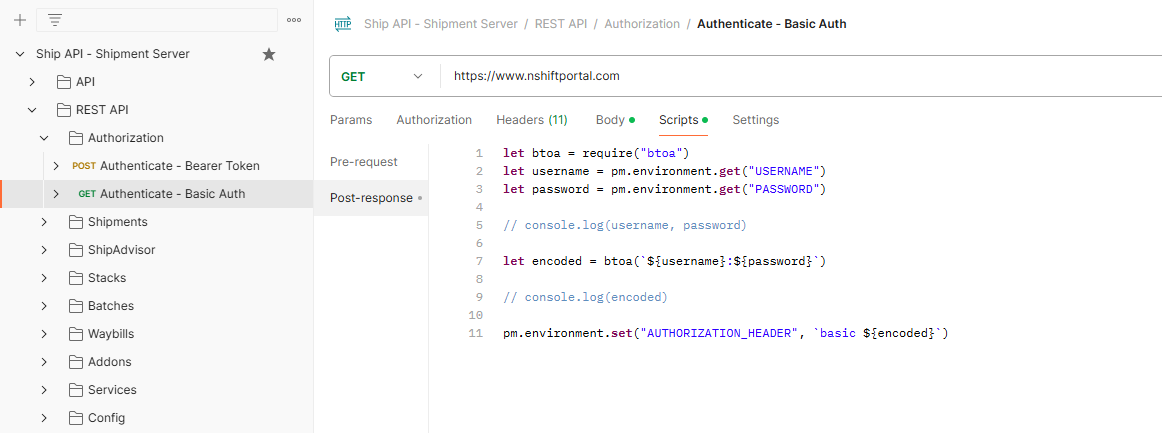Viewport: 1162px width, 433px height.
Task: Click the Shipments folder icon
Action: [76, 222]
